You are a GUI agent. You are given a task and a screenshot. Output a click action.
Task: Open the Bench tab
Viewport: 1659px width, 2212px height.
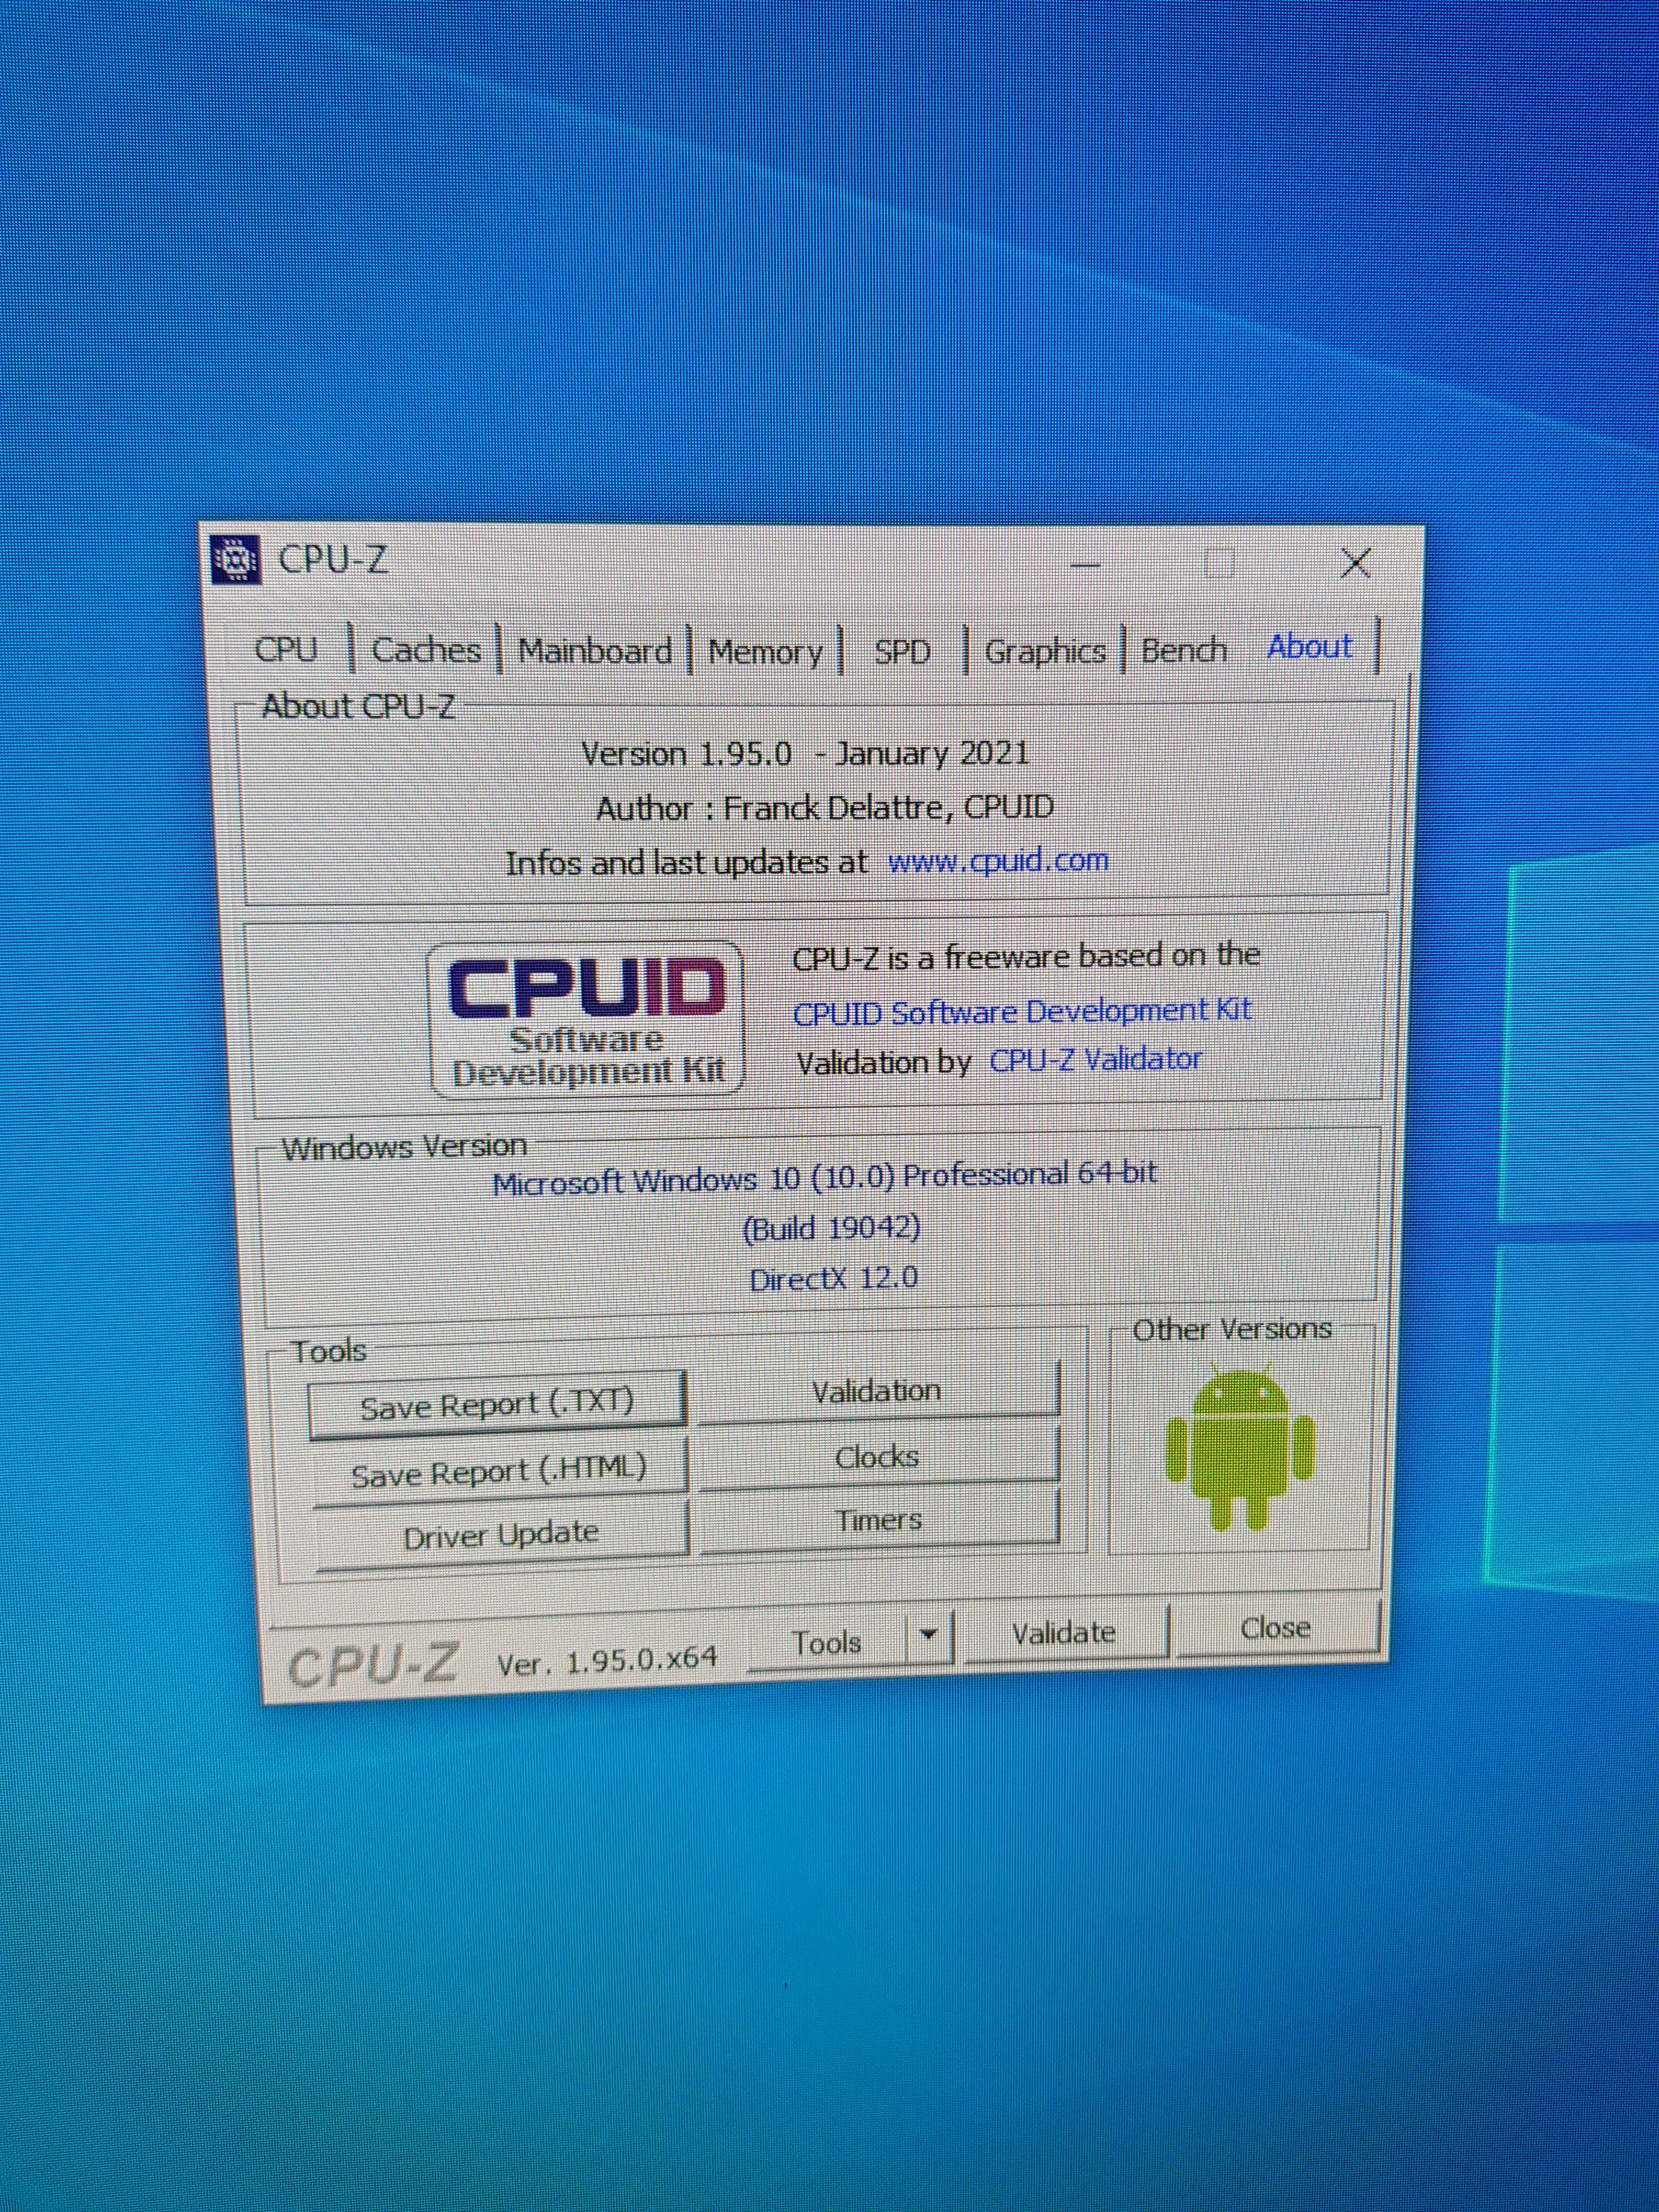tap(1184, 650)
